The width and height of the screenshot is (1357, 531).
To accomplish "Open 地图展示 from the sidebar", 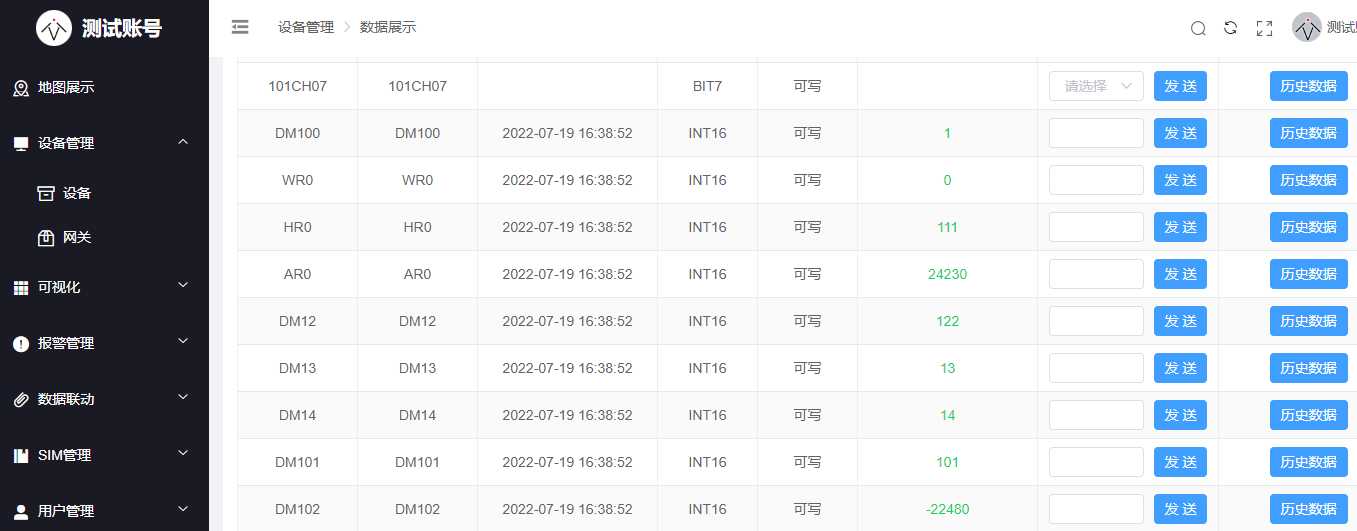I will click(66, 87).
